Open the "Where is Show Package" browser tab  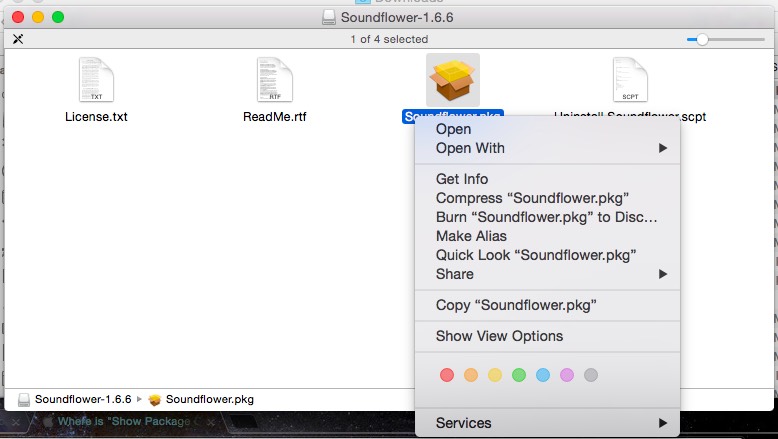click(x=124, y=422)
